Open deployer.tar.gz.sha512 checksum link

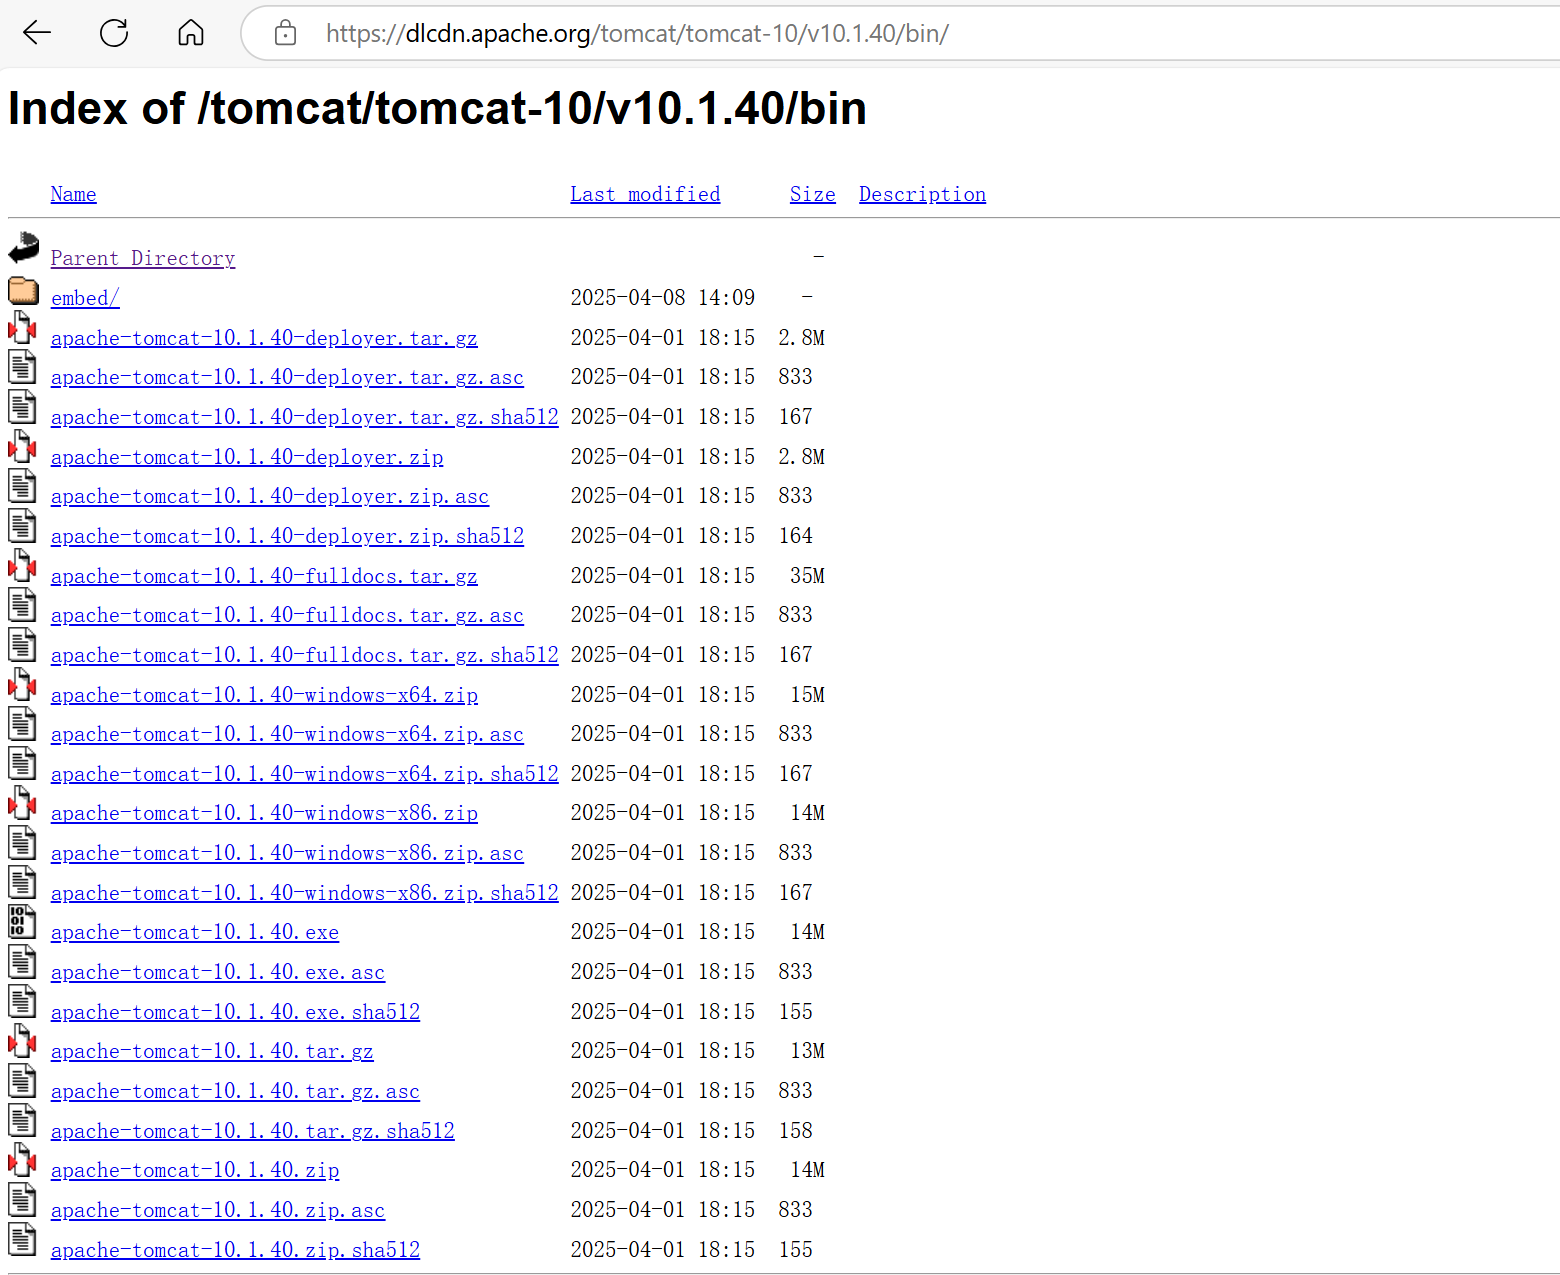click(305, 417)
